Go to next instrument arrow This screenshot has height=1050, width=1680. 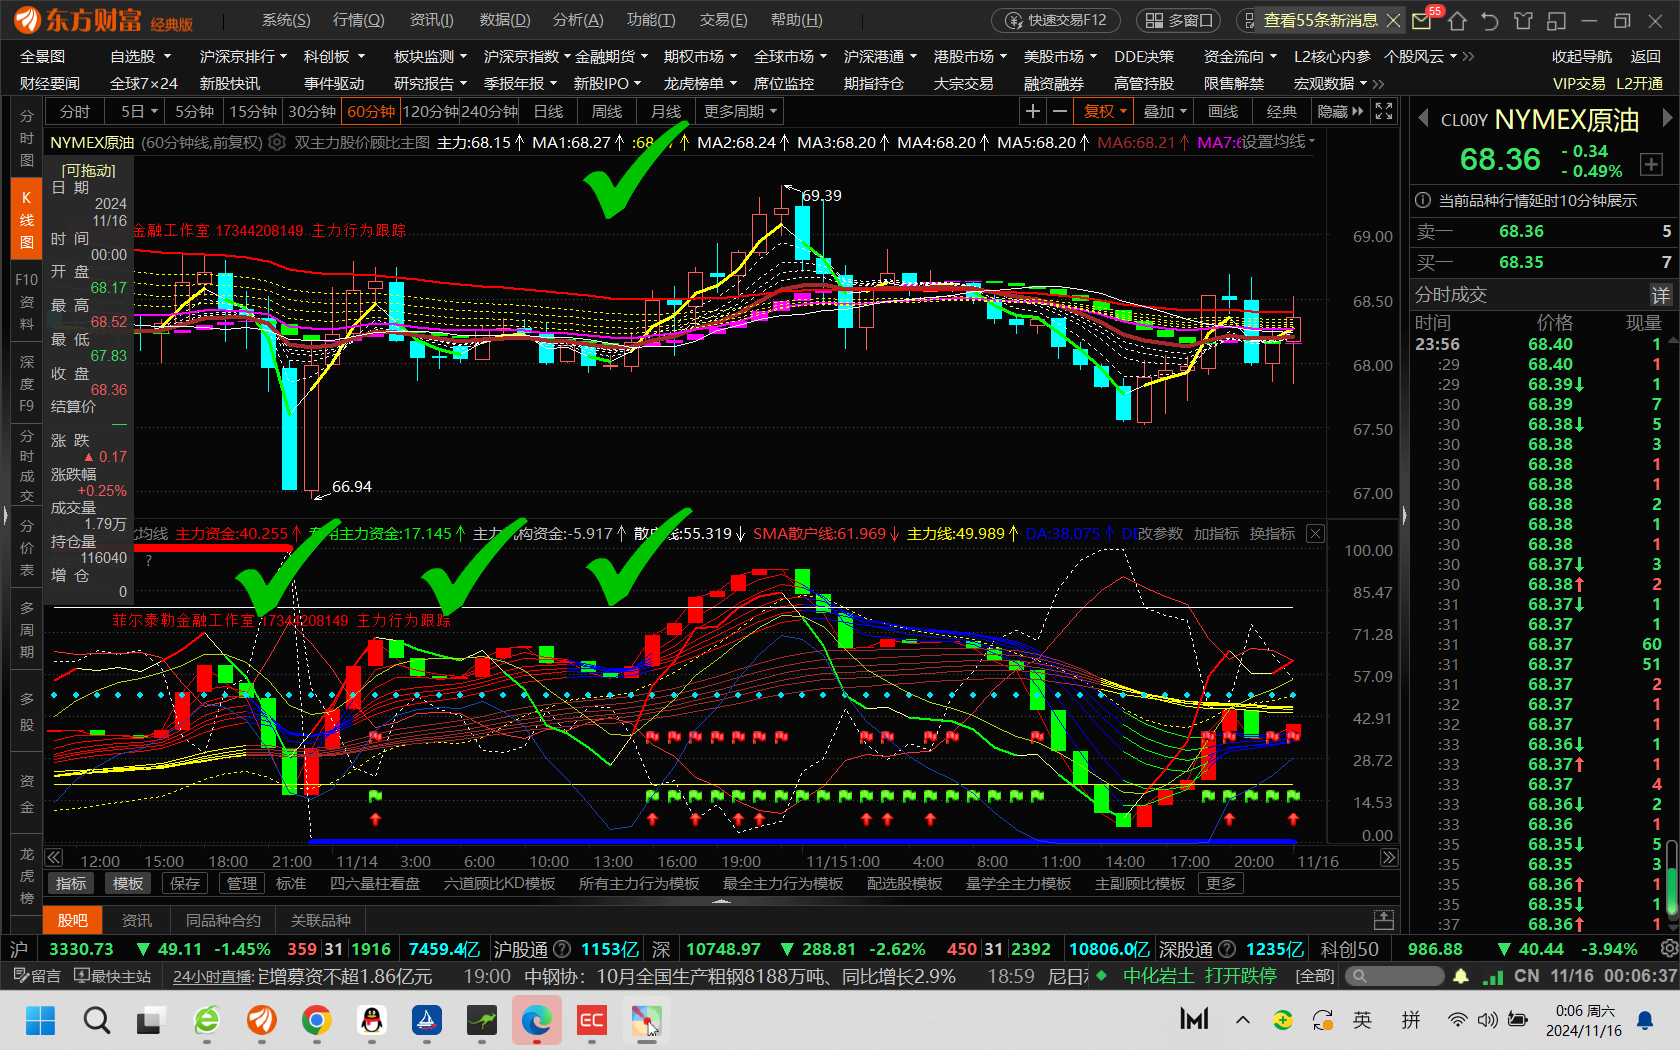click(1666, 118)
